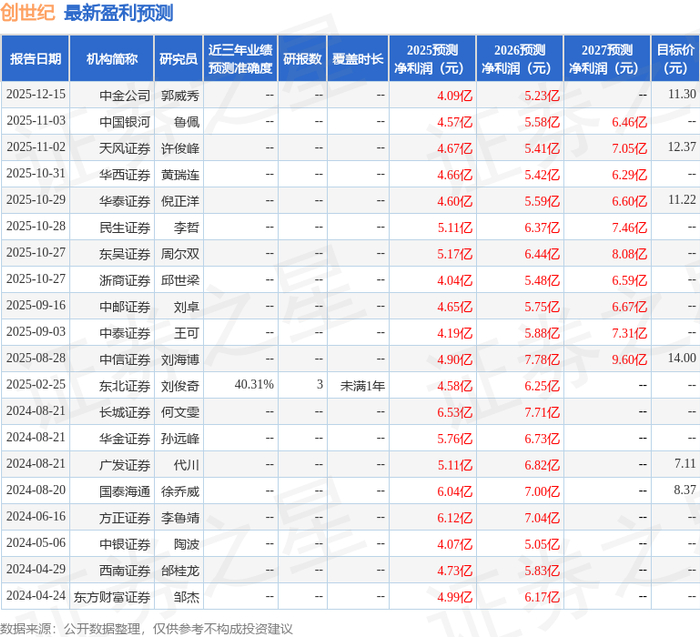Click the 8.08亿 forecast value
Image resolution: width=700 pixels, height=637 pixels.
[629, 254]
